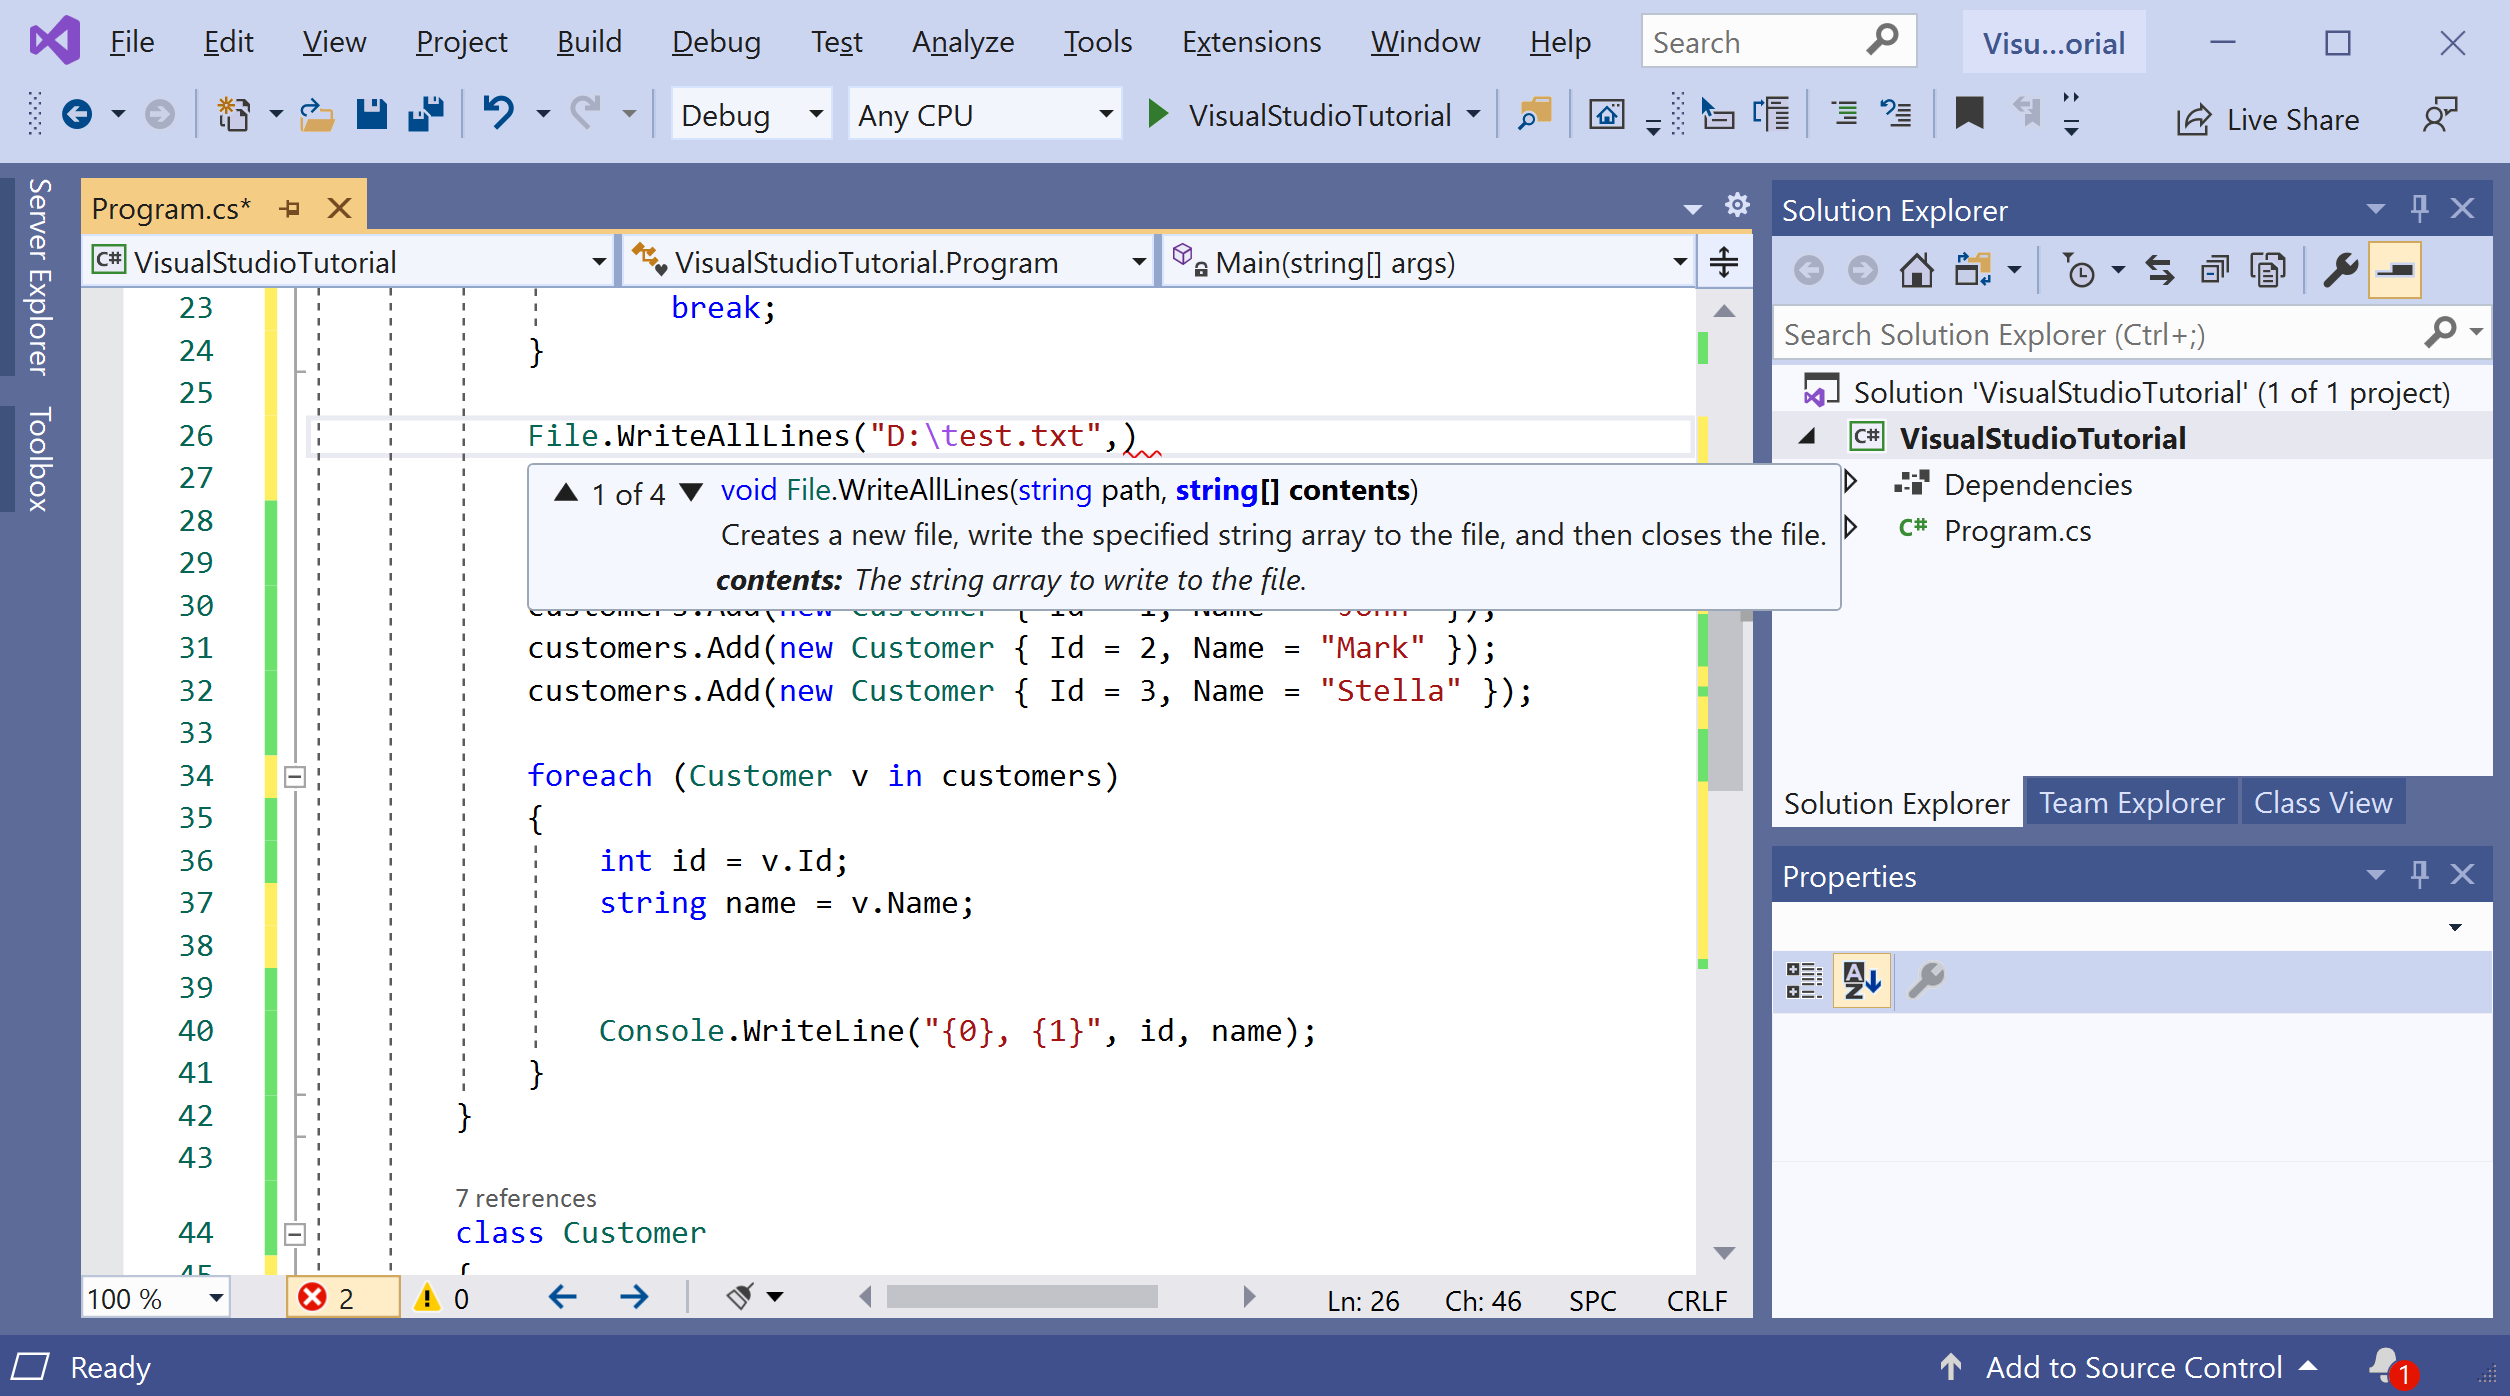Click Live Share icon
Screen dimensions: 2510x1396
[2193, 120]
